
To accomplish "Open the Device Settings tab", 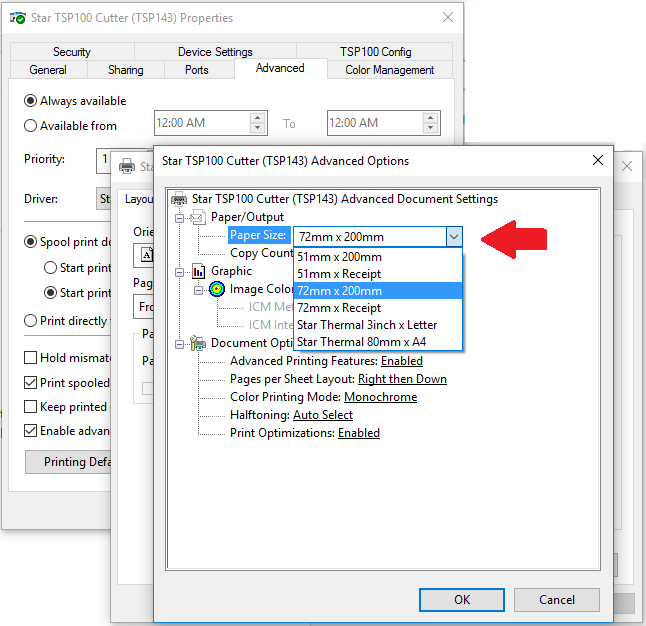I will pos(215,52).
